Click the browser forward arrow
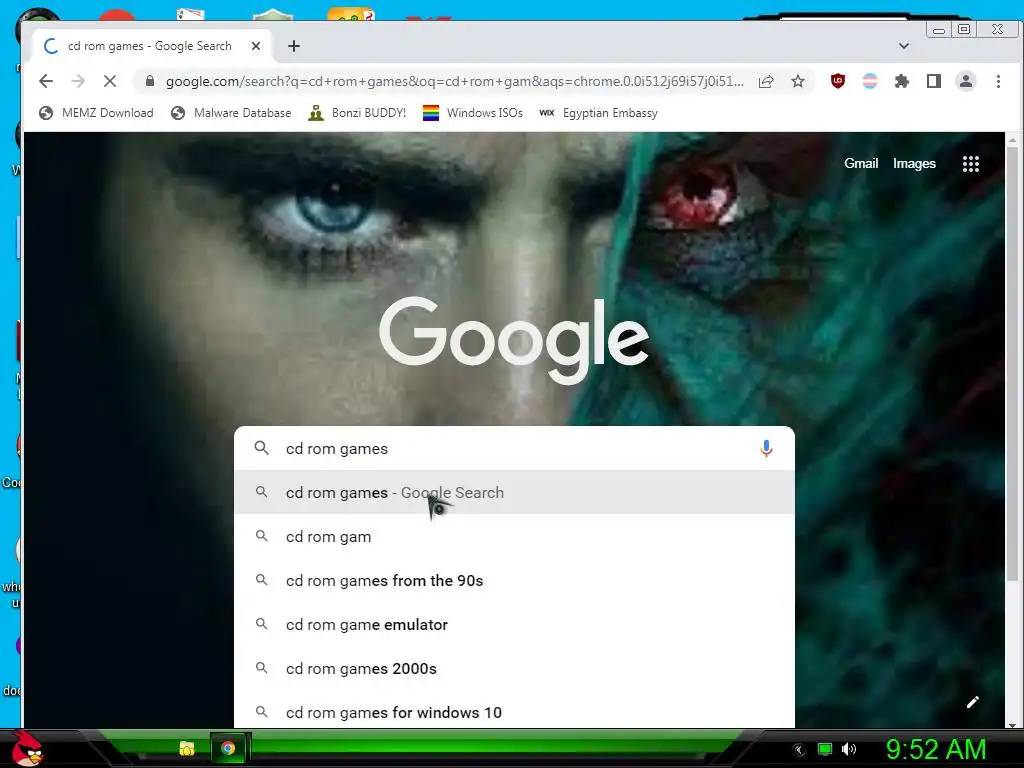Image resolution: width=1024 pixels, height=768 pixels. [78, 81]
